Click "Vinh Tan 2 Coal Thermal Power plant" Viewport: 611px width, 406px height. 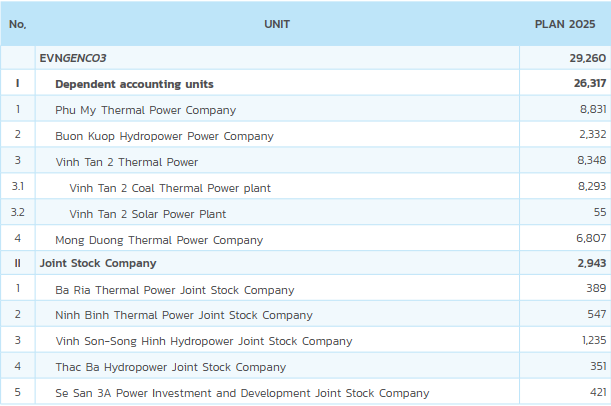tap(170, 188)
